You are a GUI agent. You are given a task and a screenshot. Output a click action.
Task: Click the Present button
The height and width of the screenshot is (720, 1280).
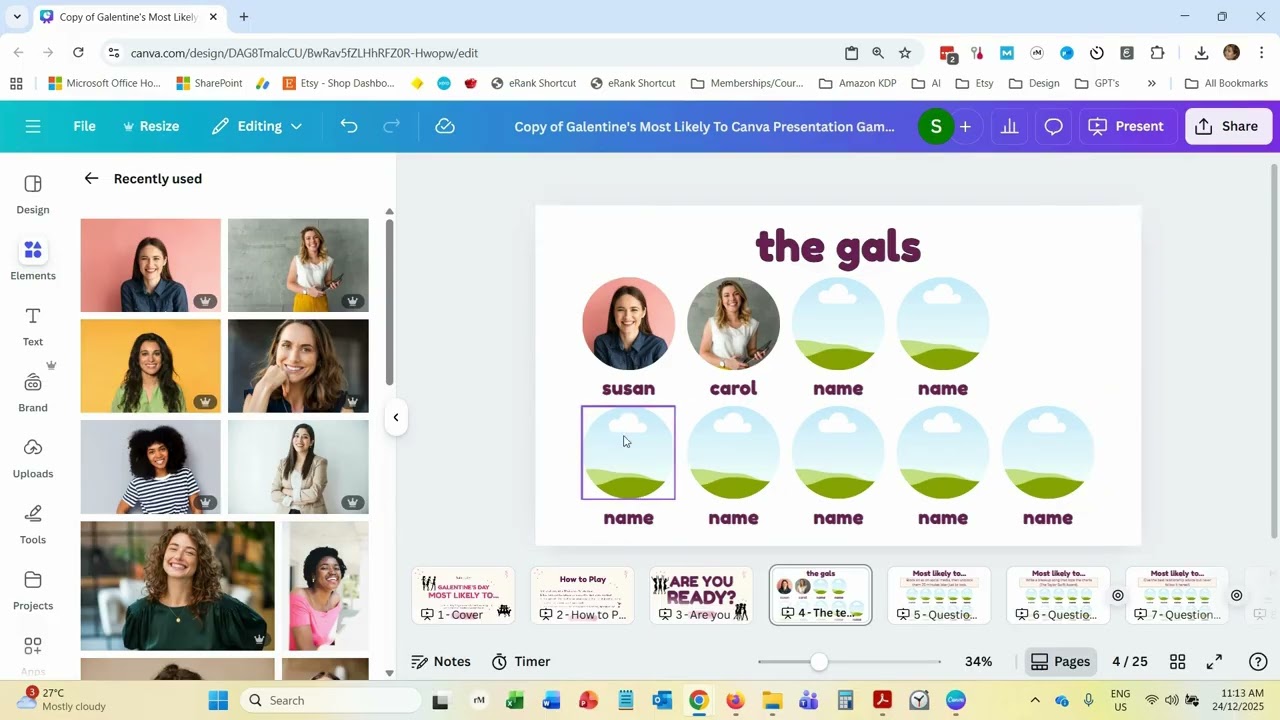point(1127,126)
